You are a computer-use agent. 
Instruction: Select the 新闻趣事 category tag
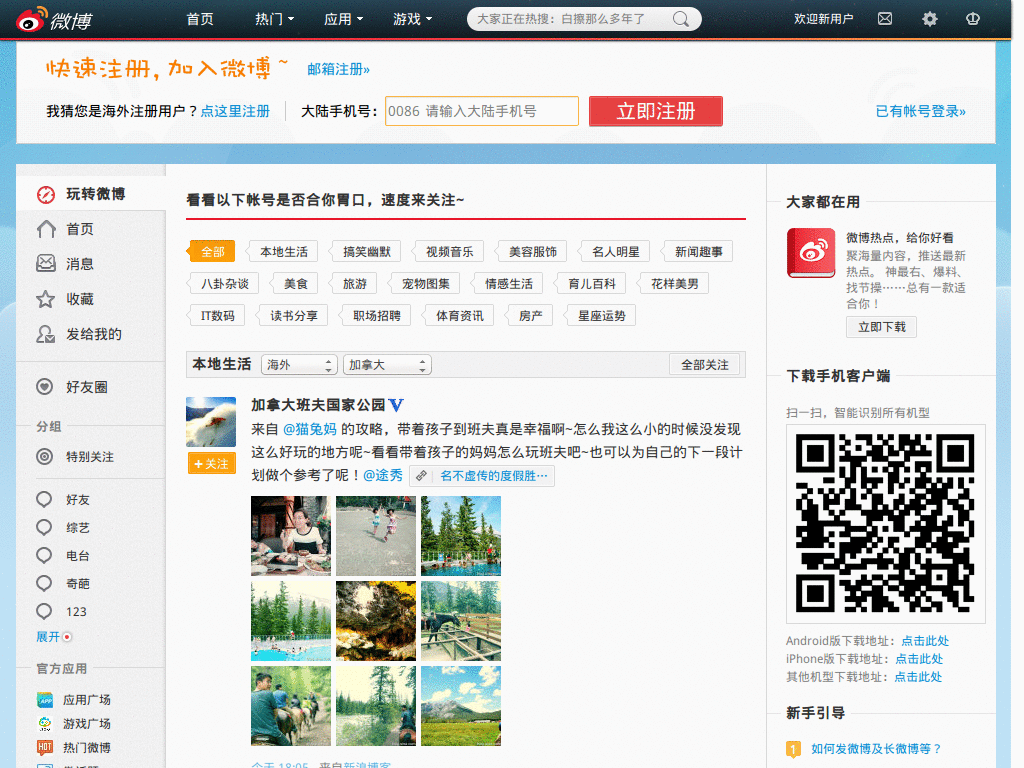pyautogui.click(x=696, y=251)
